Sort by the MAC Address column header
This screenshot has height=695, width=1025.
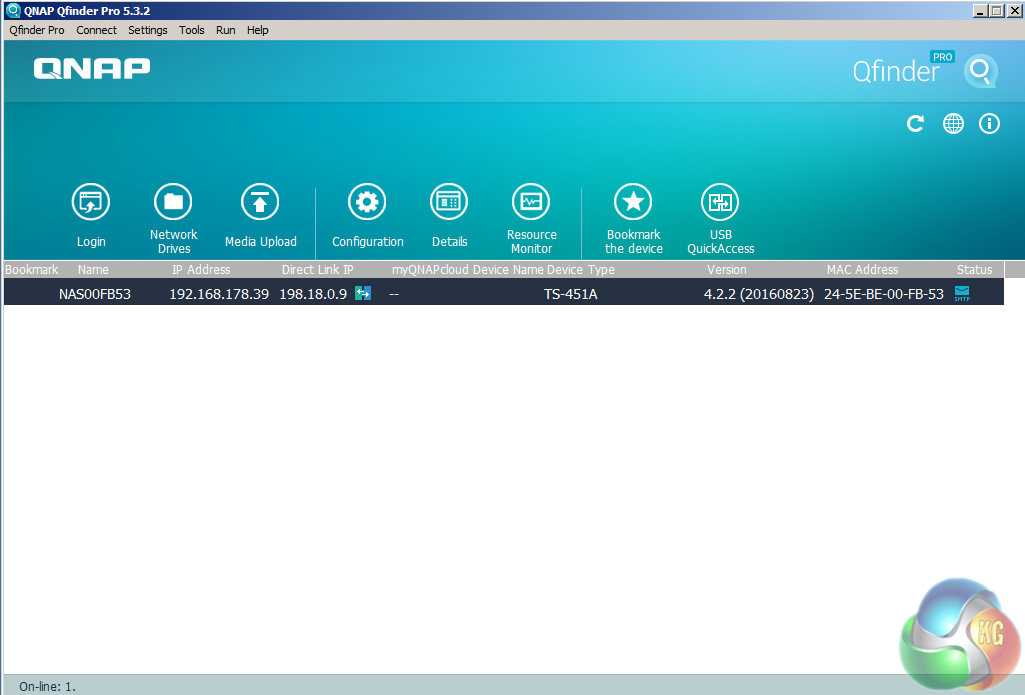pos(862,269)
